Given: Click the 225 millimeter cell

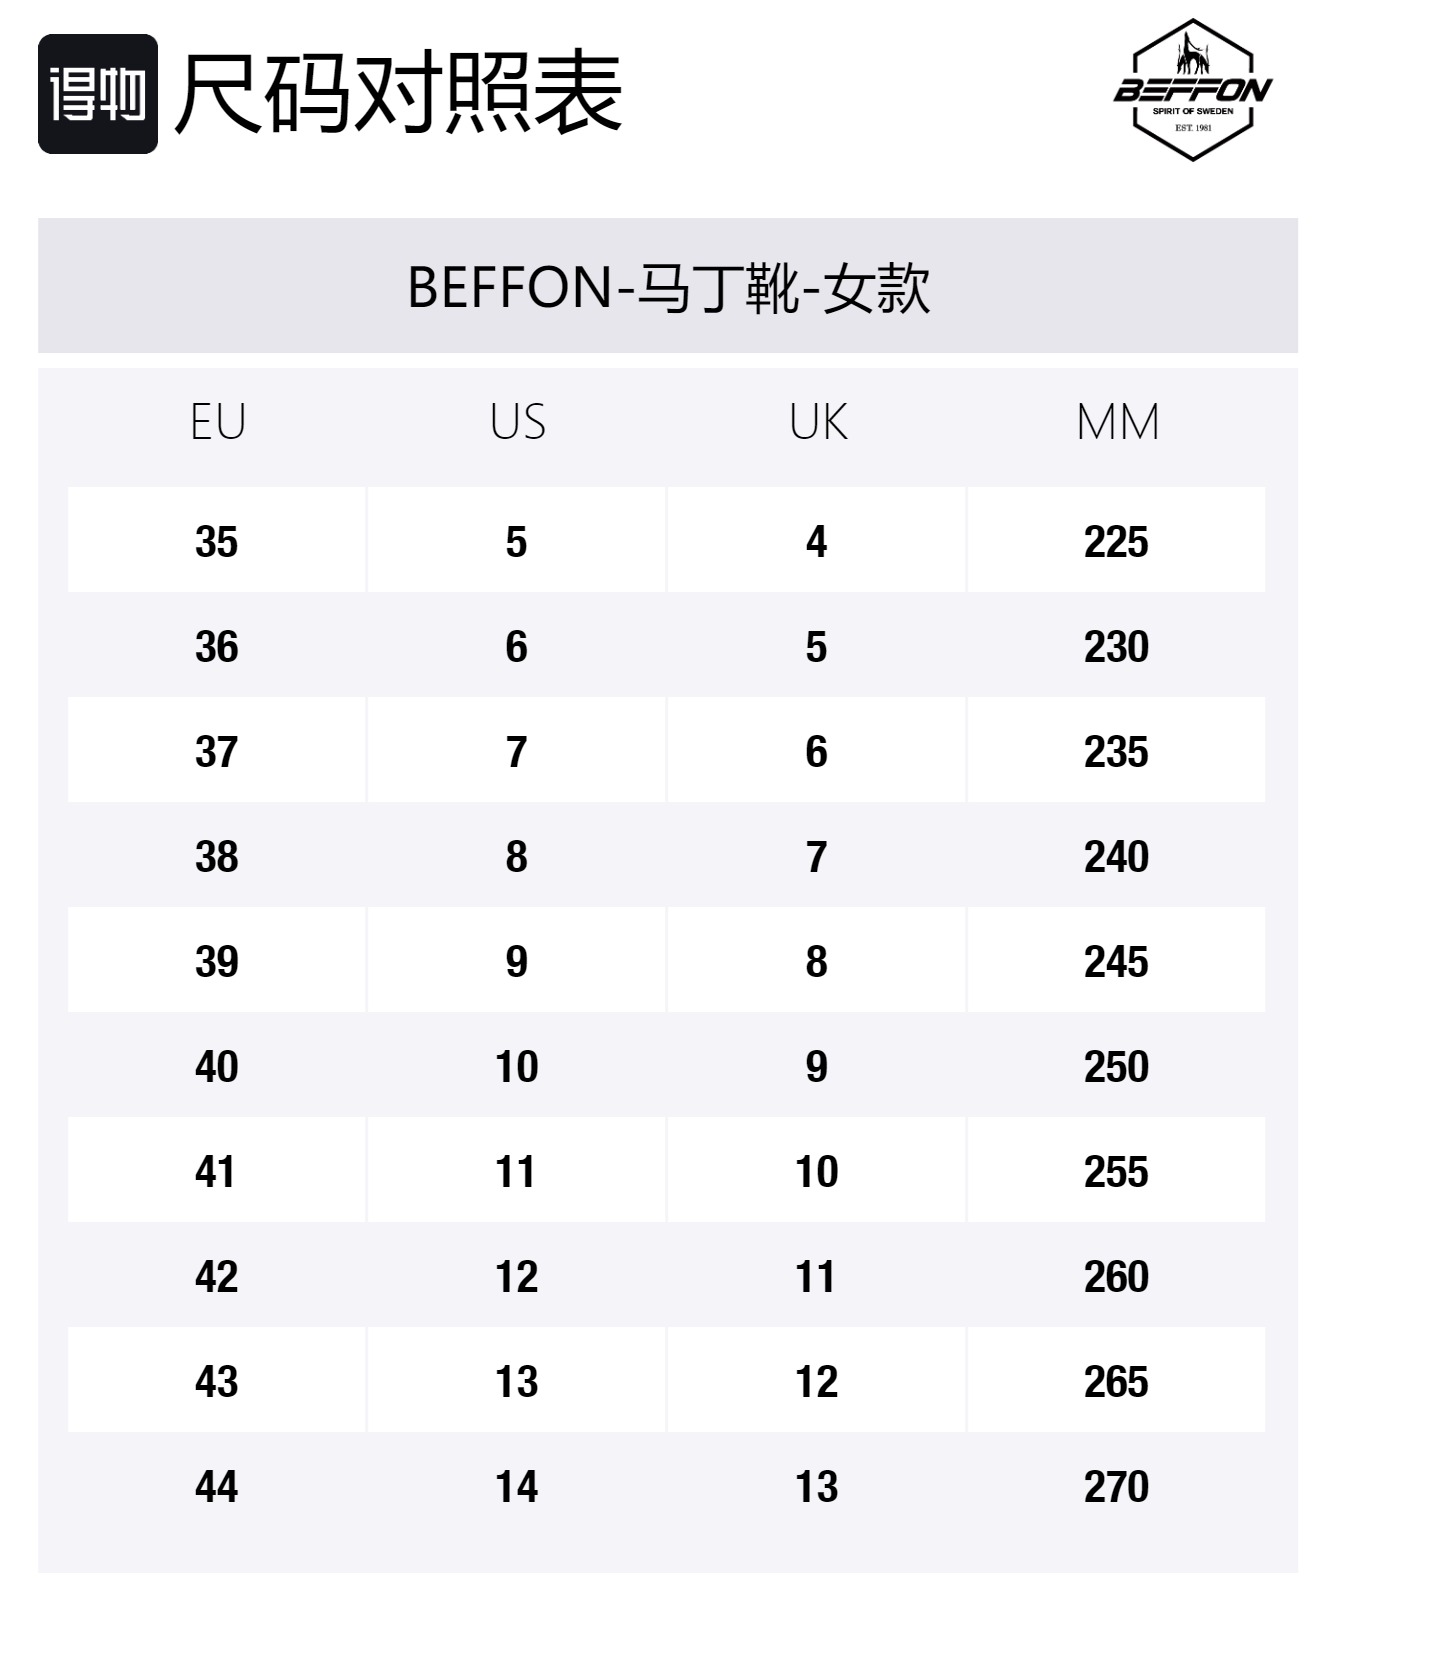Looking at the screenshot, I should pyautogui.click(x=1116, y=541).
